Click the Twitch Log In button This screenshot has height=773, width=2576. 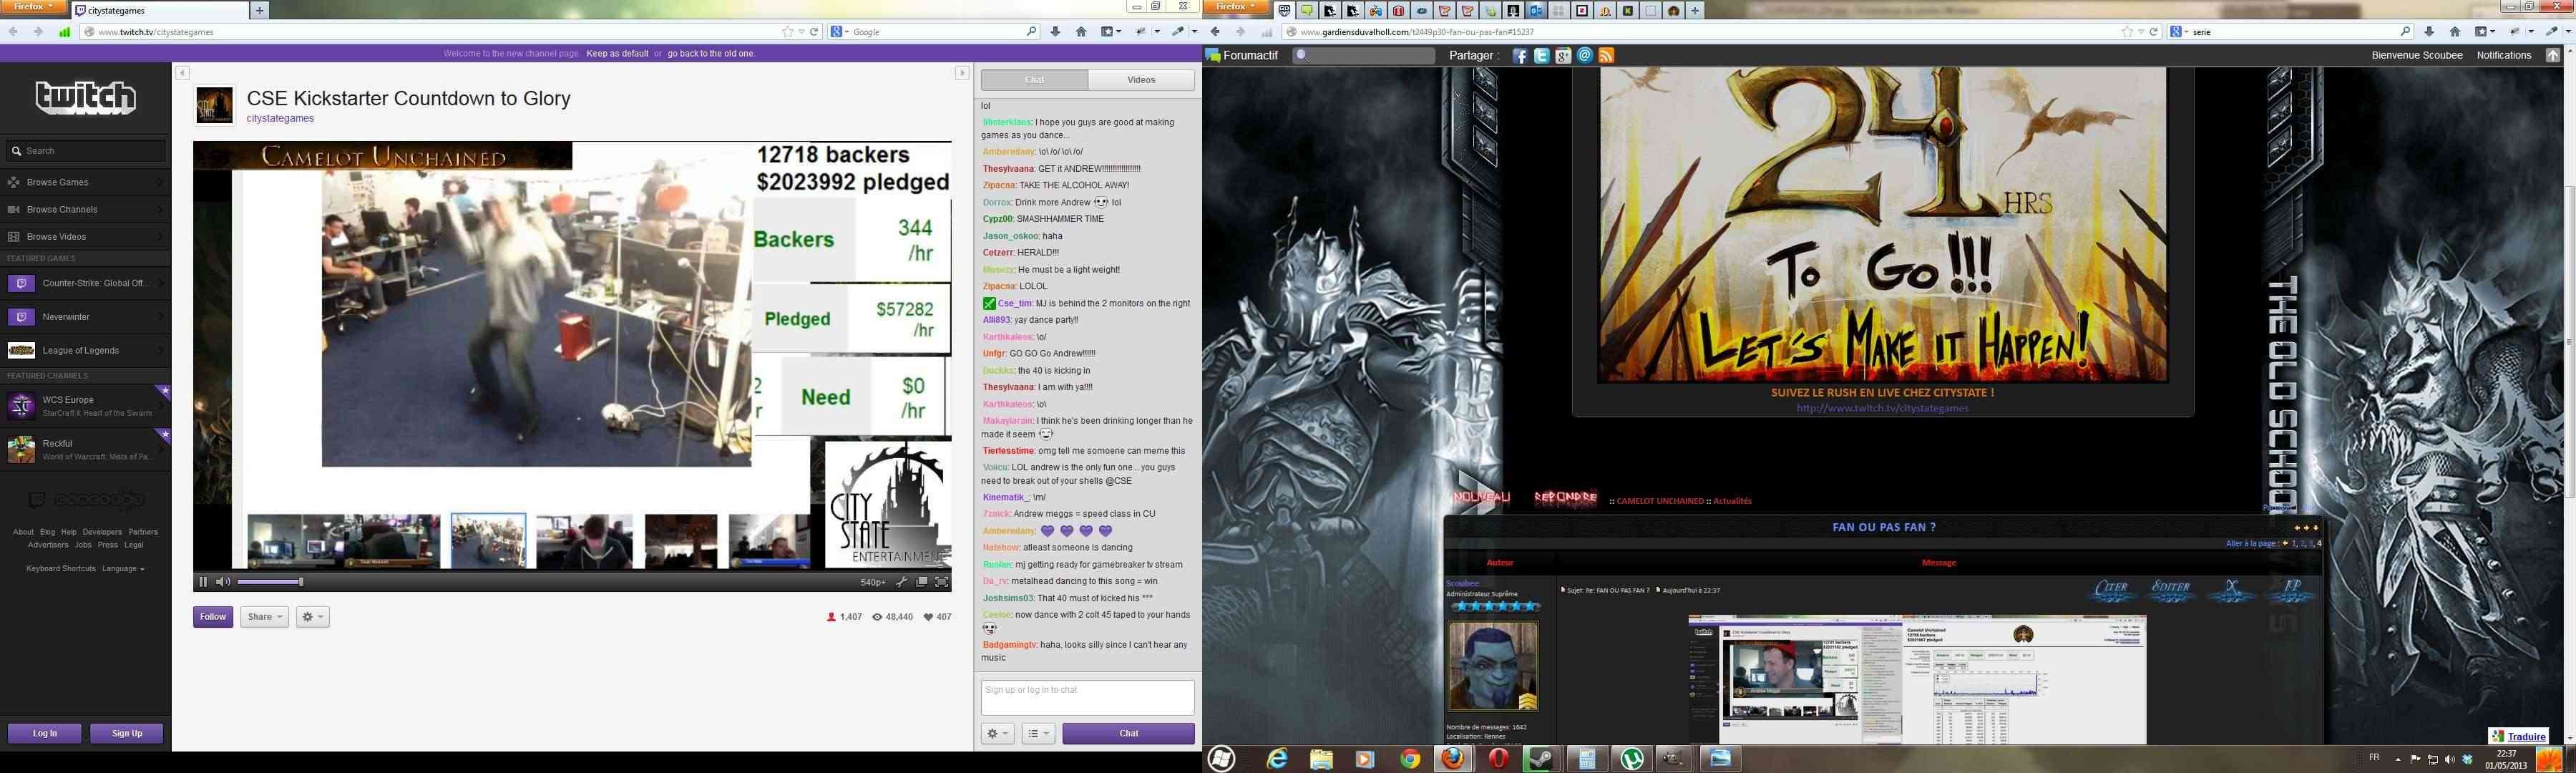(45, 734)
